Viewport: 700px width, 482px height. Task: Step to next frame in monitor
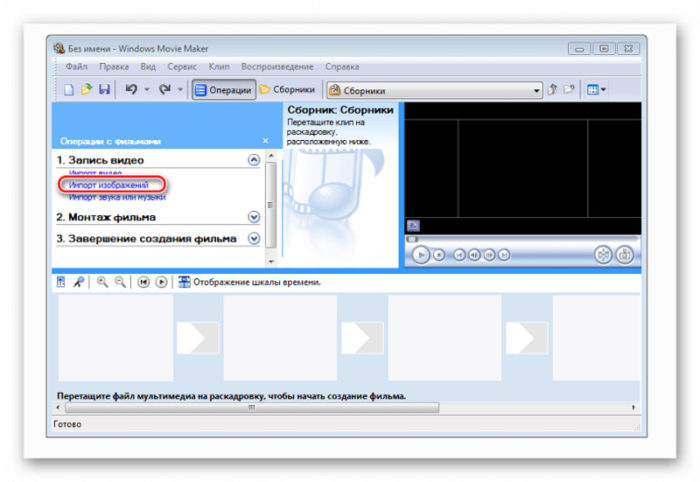click(489, 255)
